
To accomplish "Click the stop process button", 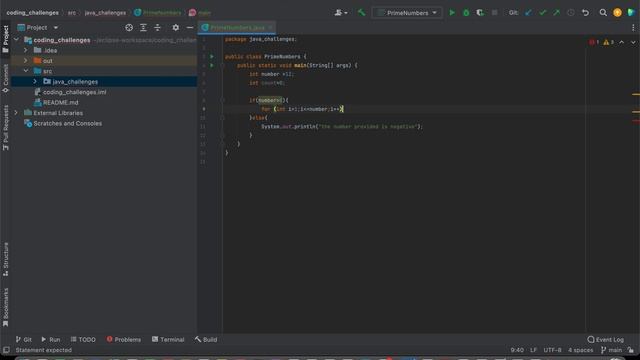I will pyautogui.click(x=494, y=13).
